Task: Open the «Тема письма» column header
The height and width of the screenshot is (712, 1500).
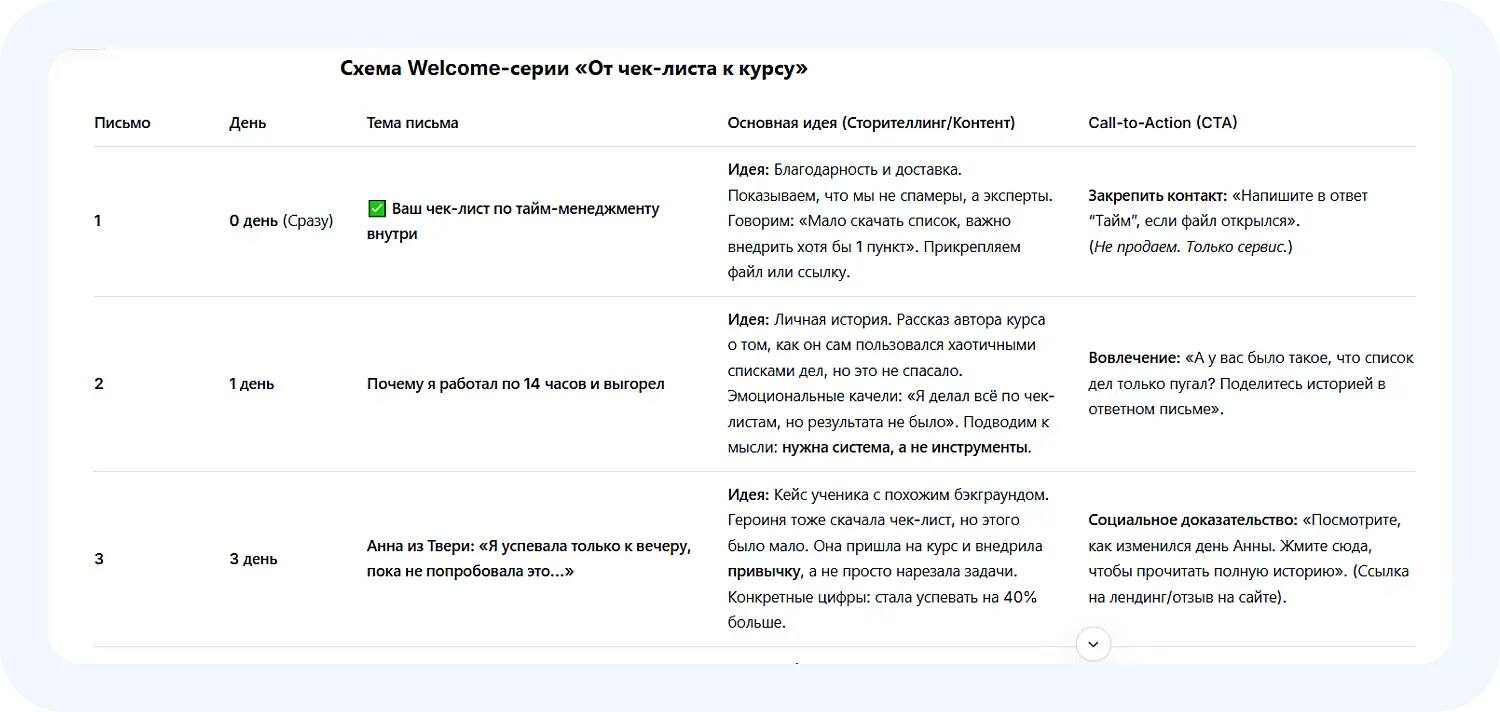Action: tap(412, 122)
